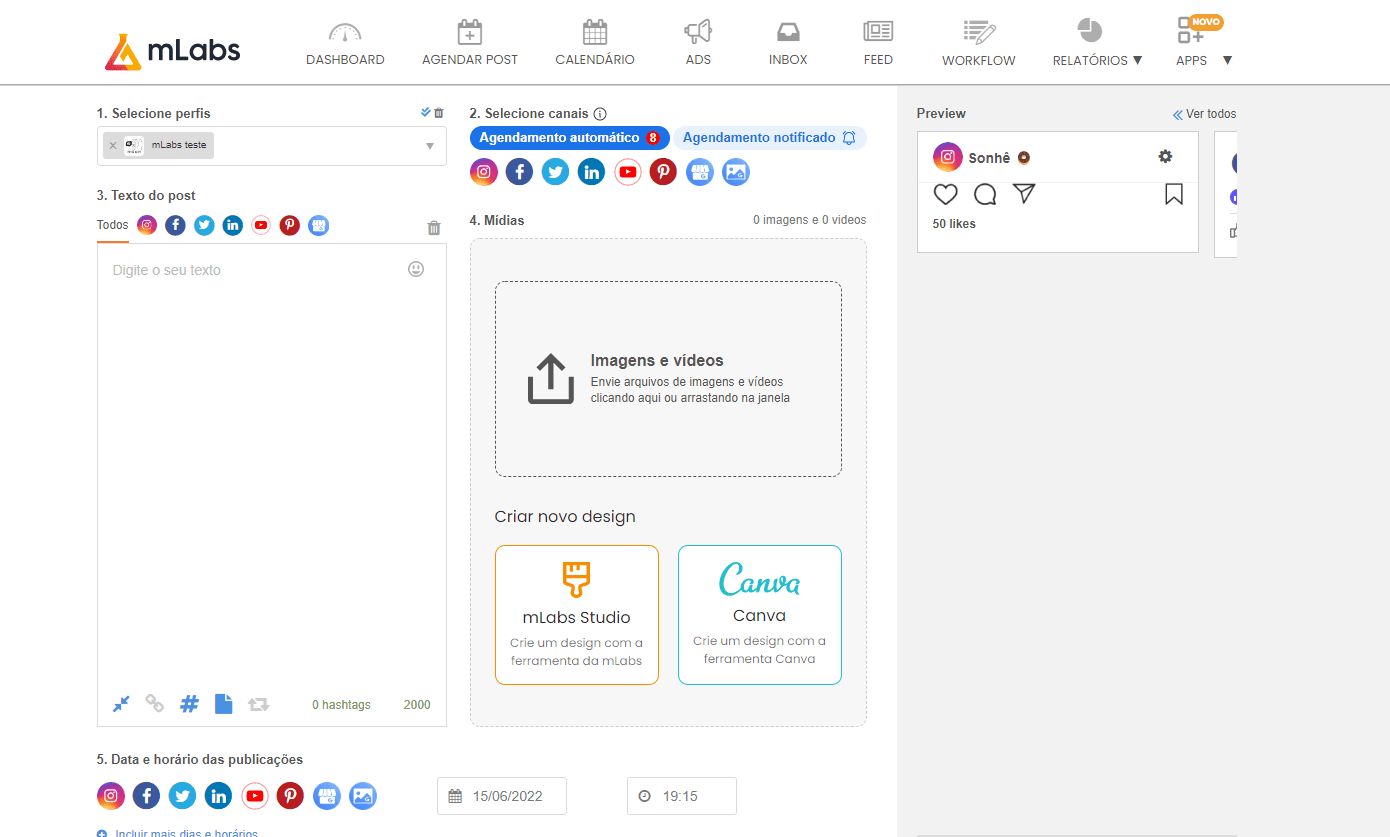Screen dimensions: 1390x837
Task: Click the date field showing 15/06/2022
Action: (501, 796)
